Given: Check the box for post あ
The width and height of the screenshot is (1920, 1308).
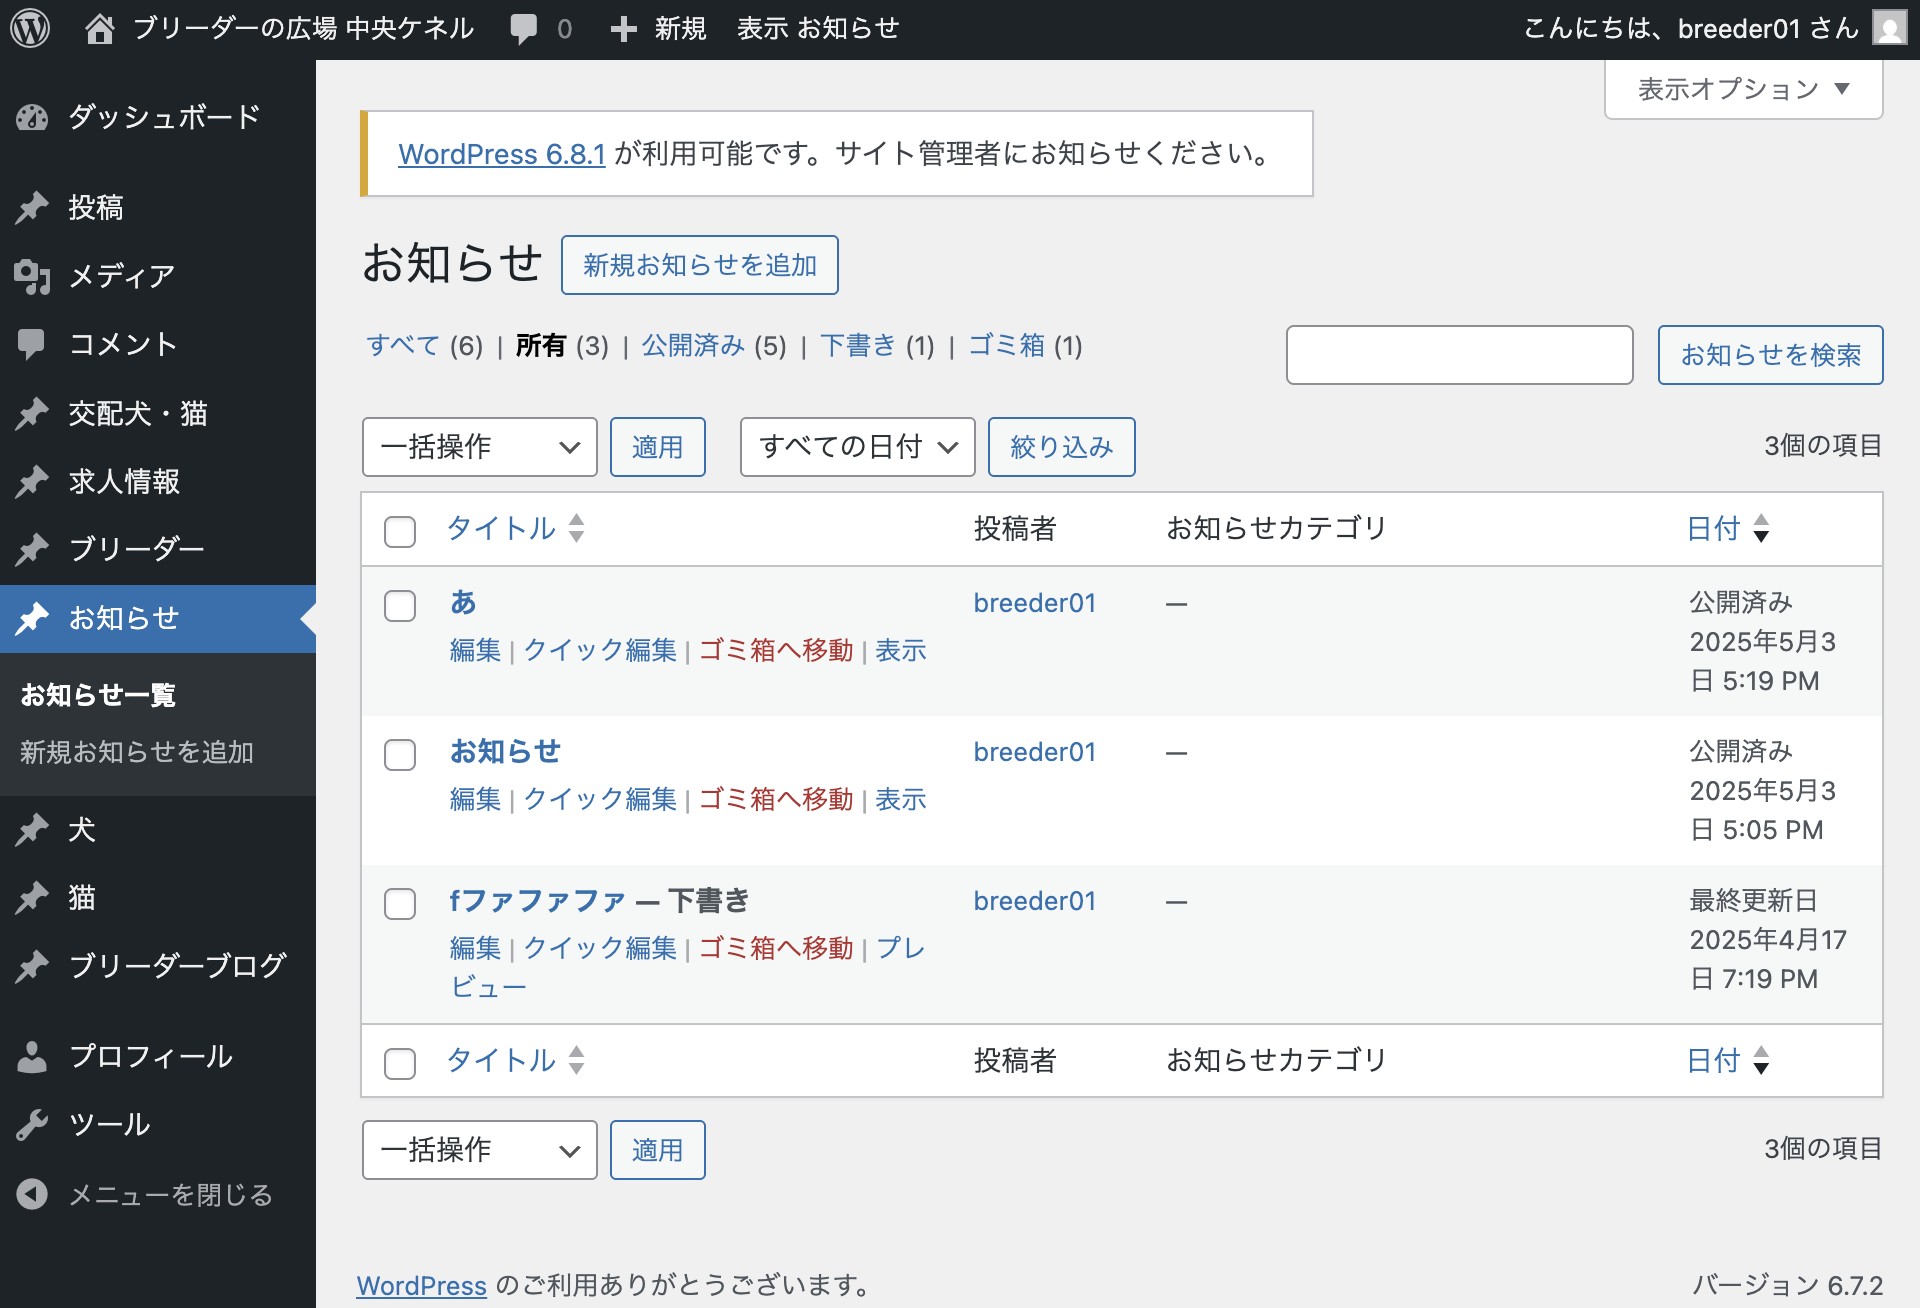Looking at the screenshot, I should pos(400,605).
